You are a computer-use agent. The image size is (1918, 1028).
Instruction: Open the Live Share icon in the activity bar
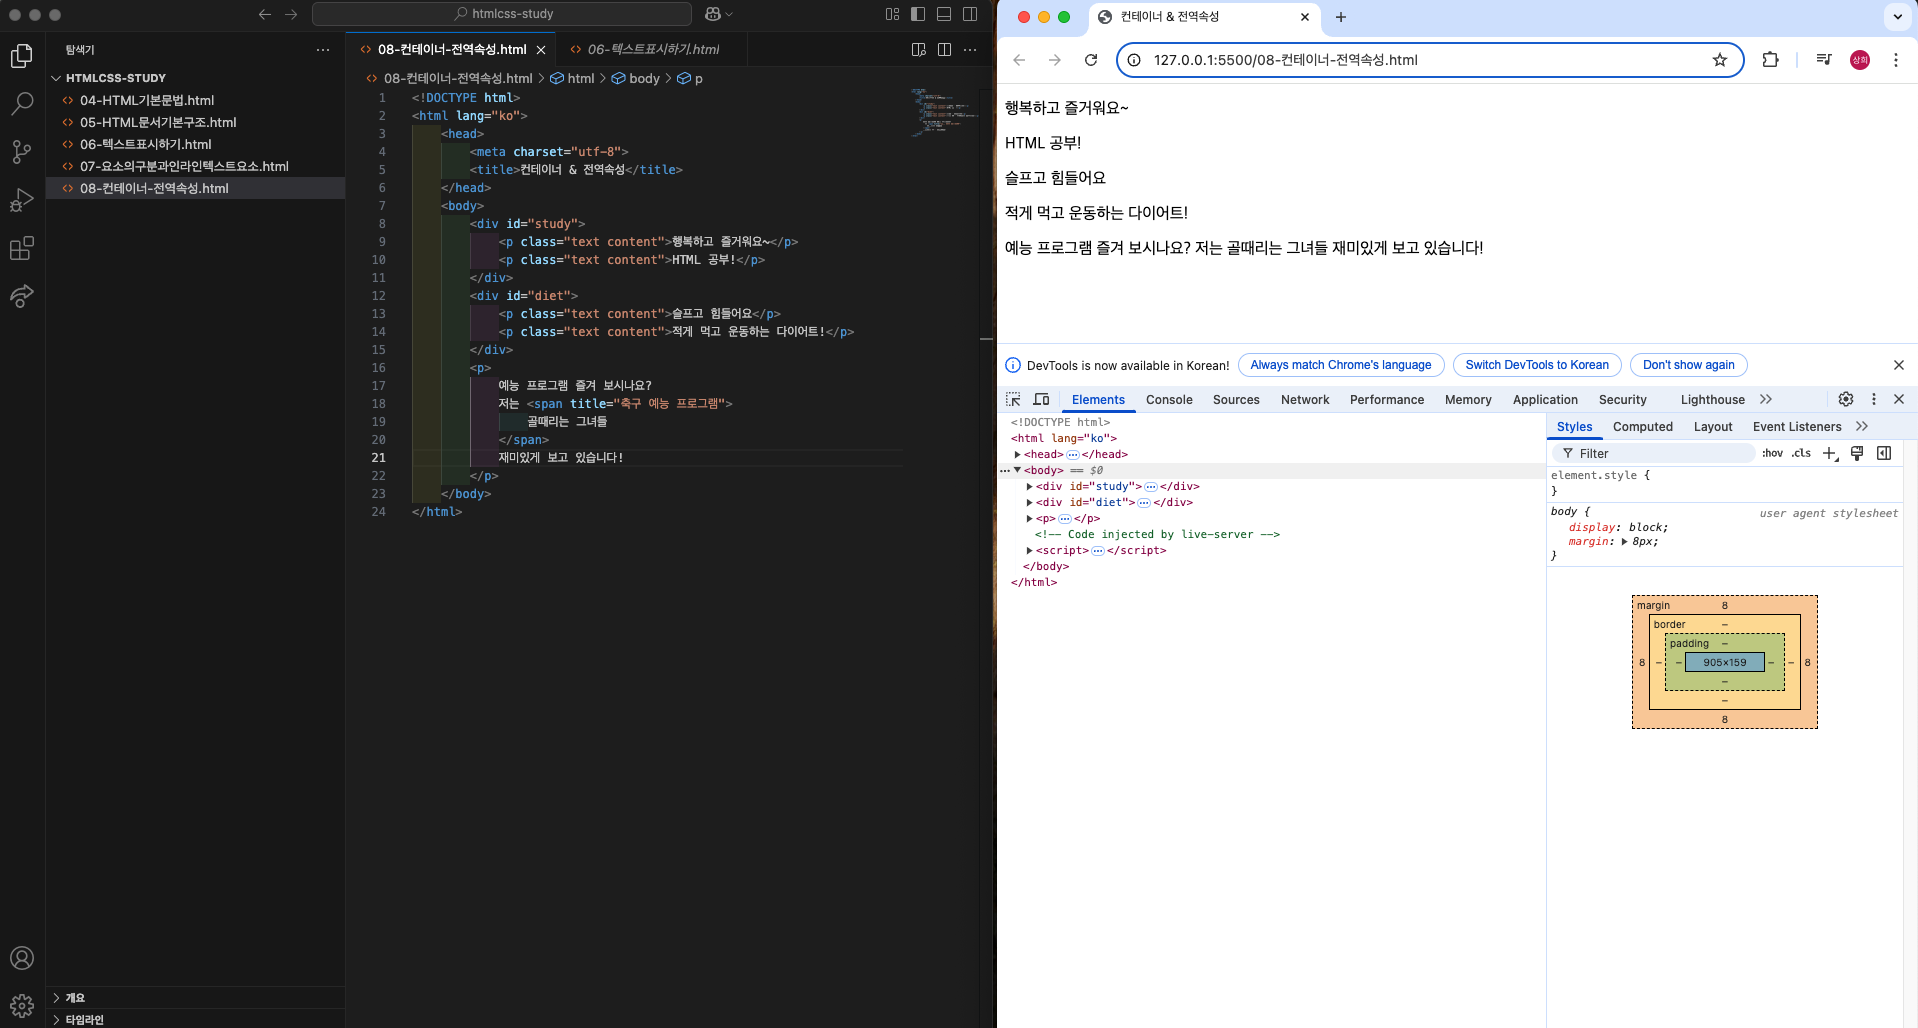pos(22,296)
